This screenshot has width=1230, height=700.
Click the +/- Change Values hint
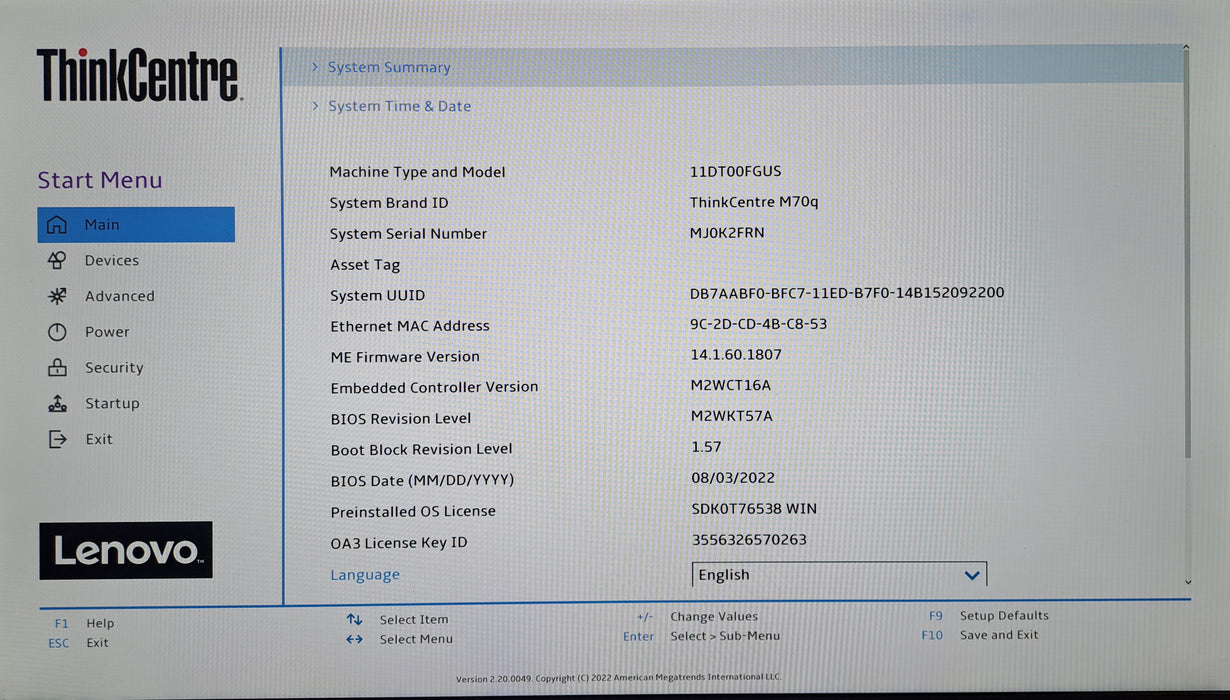click(697, 617)
